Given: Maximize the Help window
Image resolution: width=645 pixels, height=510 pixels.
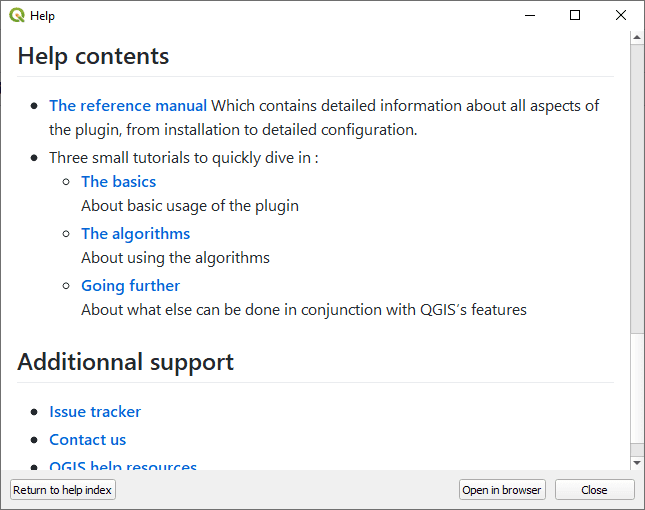Looking at the screenshot, I should [575, 16].
